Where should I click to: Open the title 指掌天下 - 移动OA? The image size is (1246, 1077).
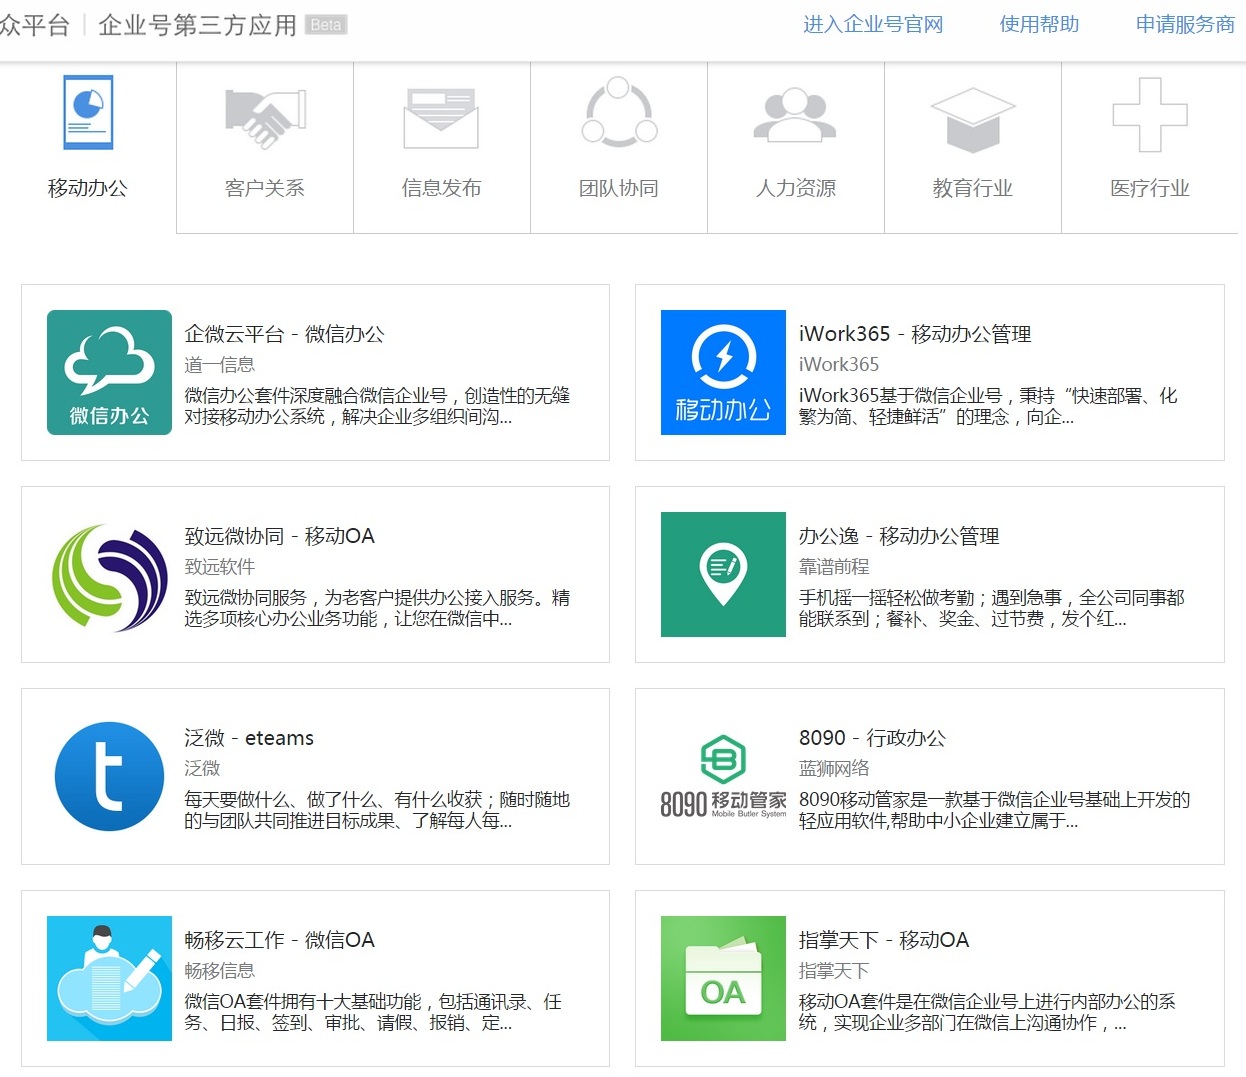coord(884,940)
